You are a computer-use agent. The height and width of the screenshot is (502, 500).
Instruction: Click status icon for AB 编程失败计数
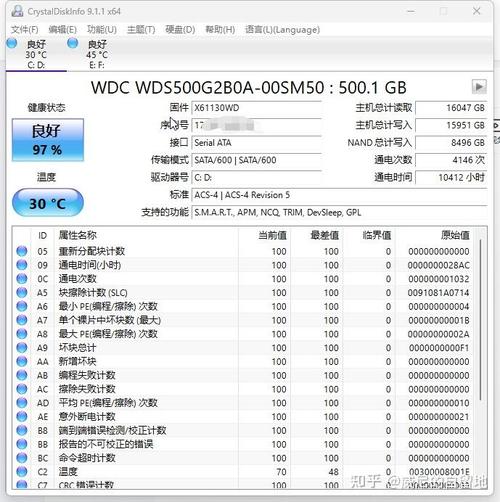point(22,375)
